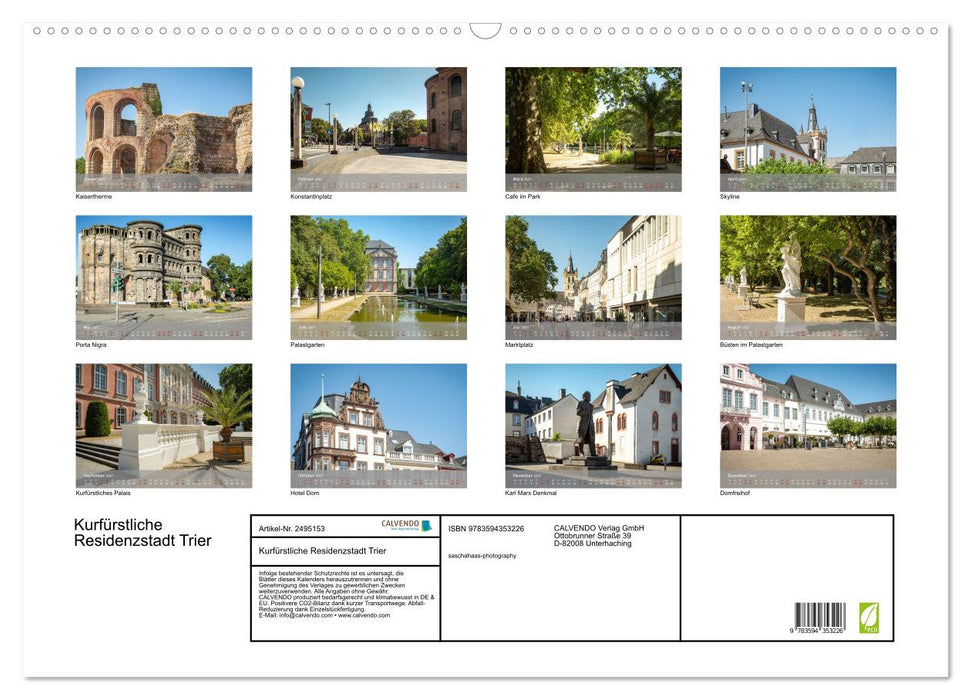Click the Skyline photo thumbnail
This screenshot has height=700, width=971.
tap(808, 129)
